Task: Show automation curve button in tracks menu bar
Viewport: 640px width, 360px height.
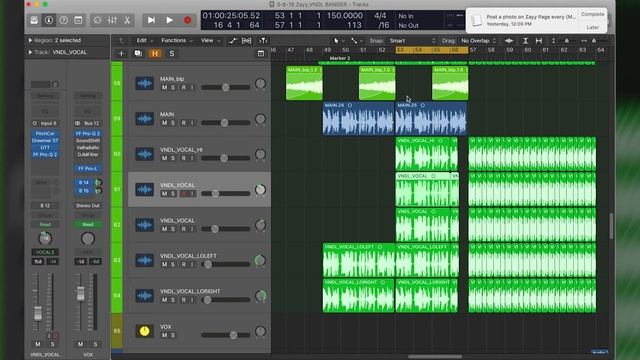Action: click(x=232, y=40)
